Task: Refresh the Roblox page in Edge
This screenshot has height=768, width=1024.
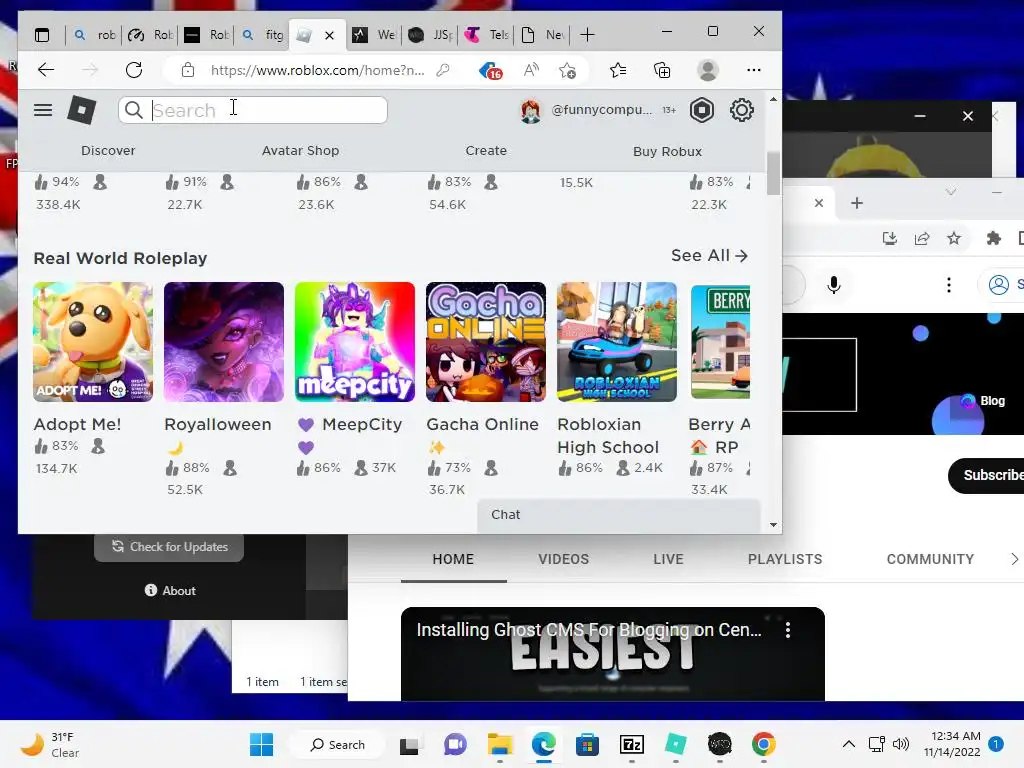Action: tap(134, 70)
